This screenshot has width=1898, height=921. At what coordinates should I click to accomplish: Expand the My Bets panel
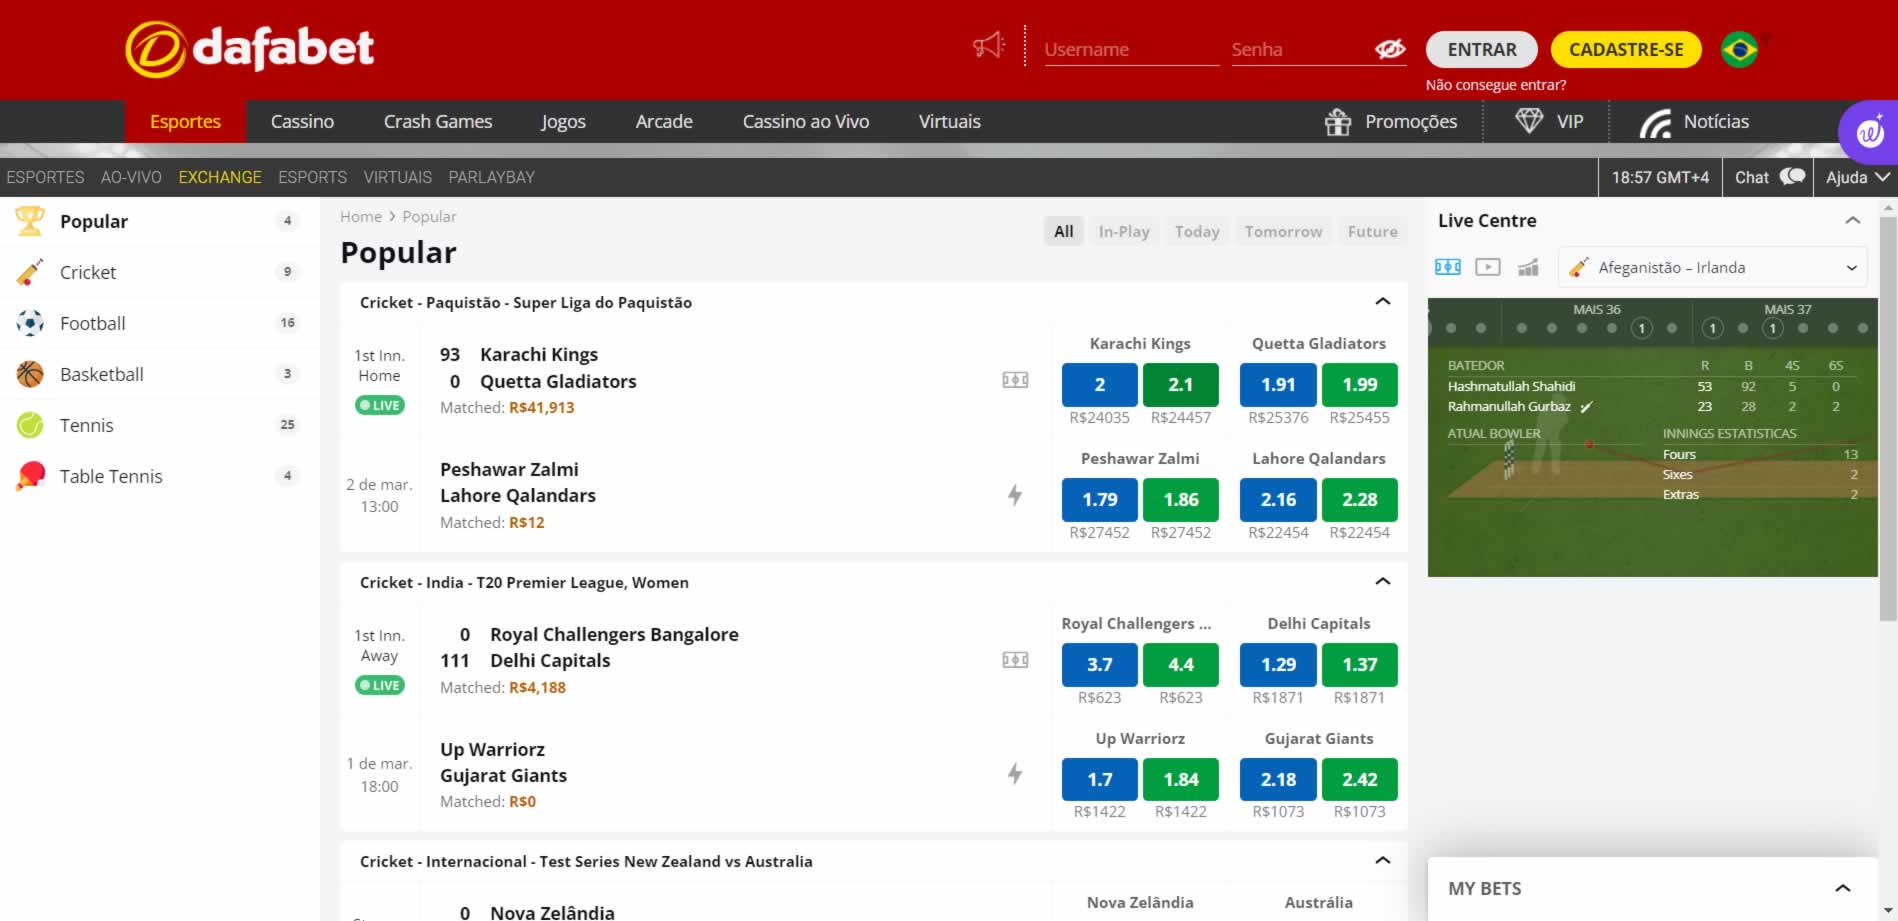coord(1843,888)
